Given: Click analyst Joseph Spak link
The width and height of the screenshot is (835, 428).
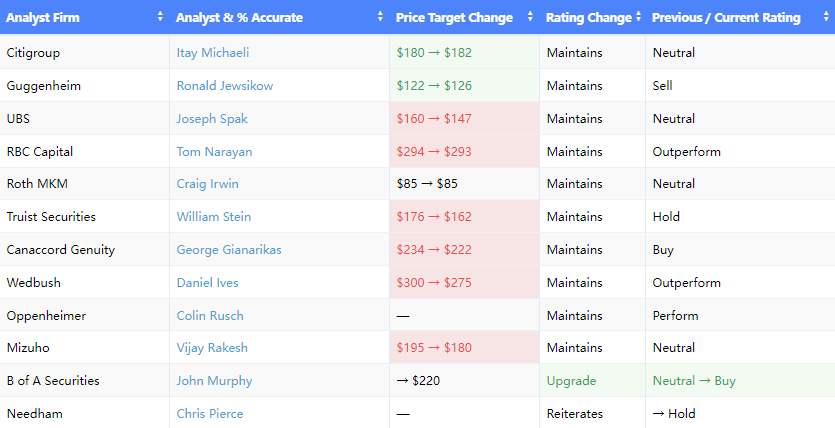Looking at the screenshot, I should click(212, 119).
